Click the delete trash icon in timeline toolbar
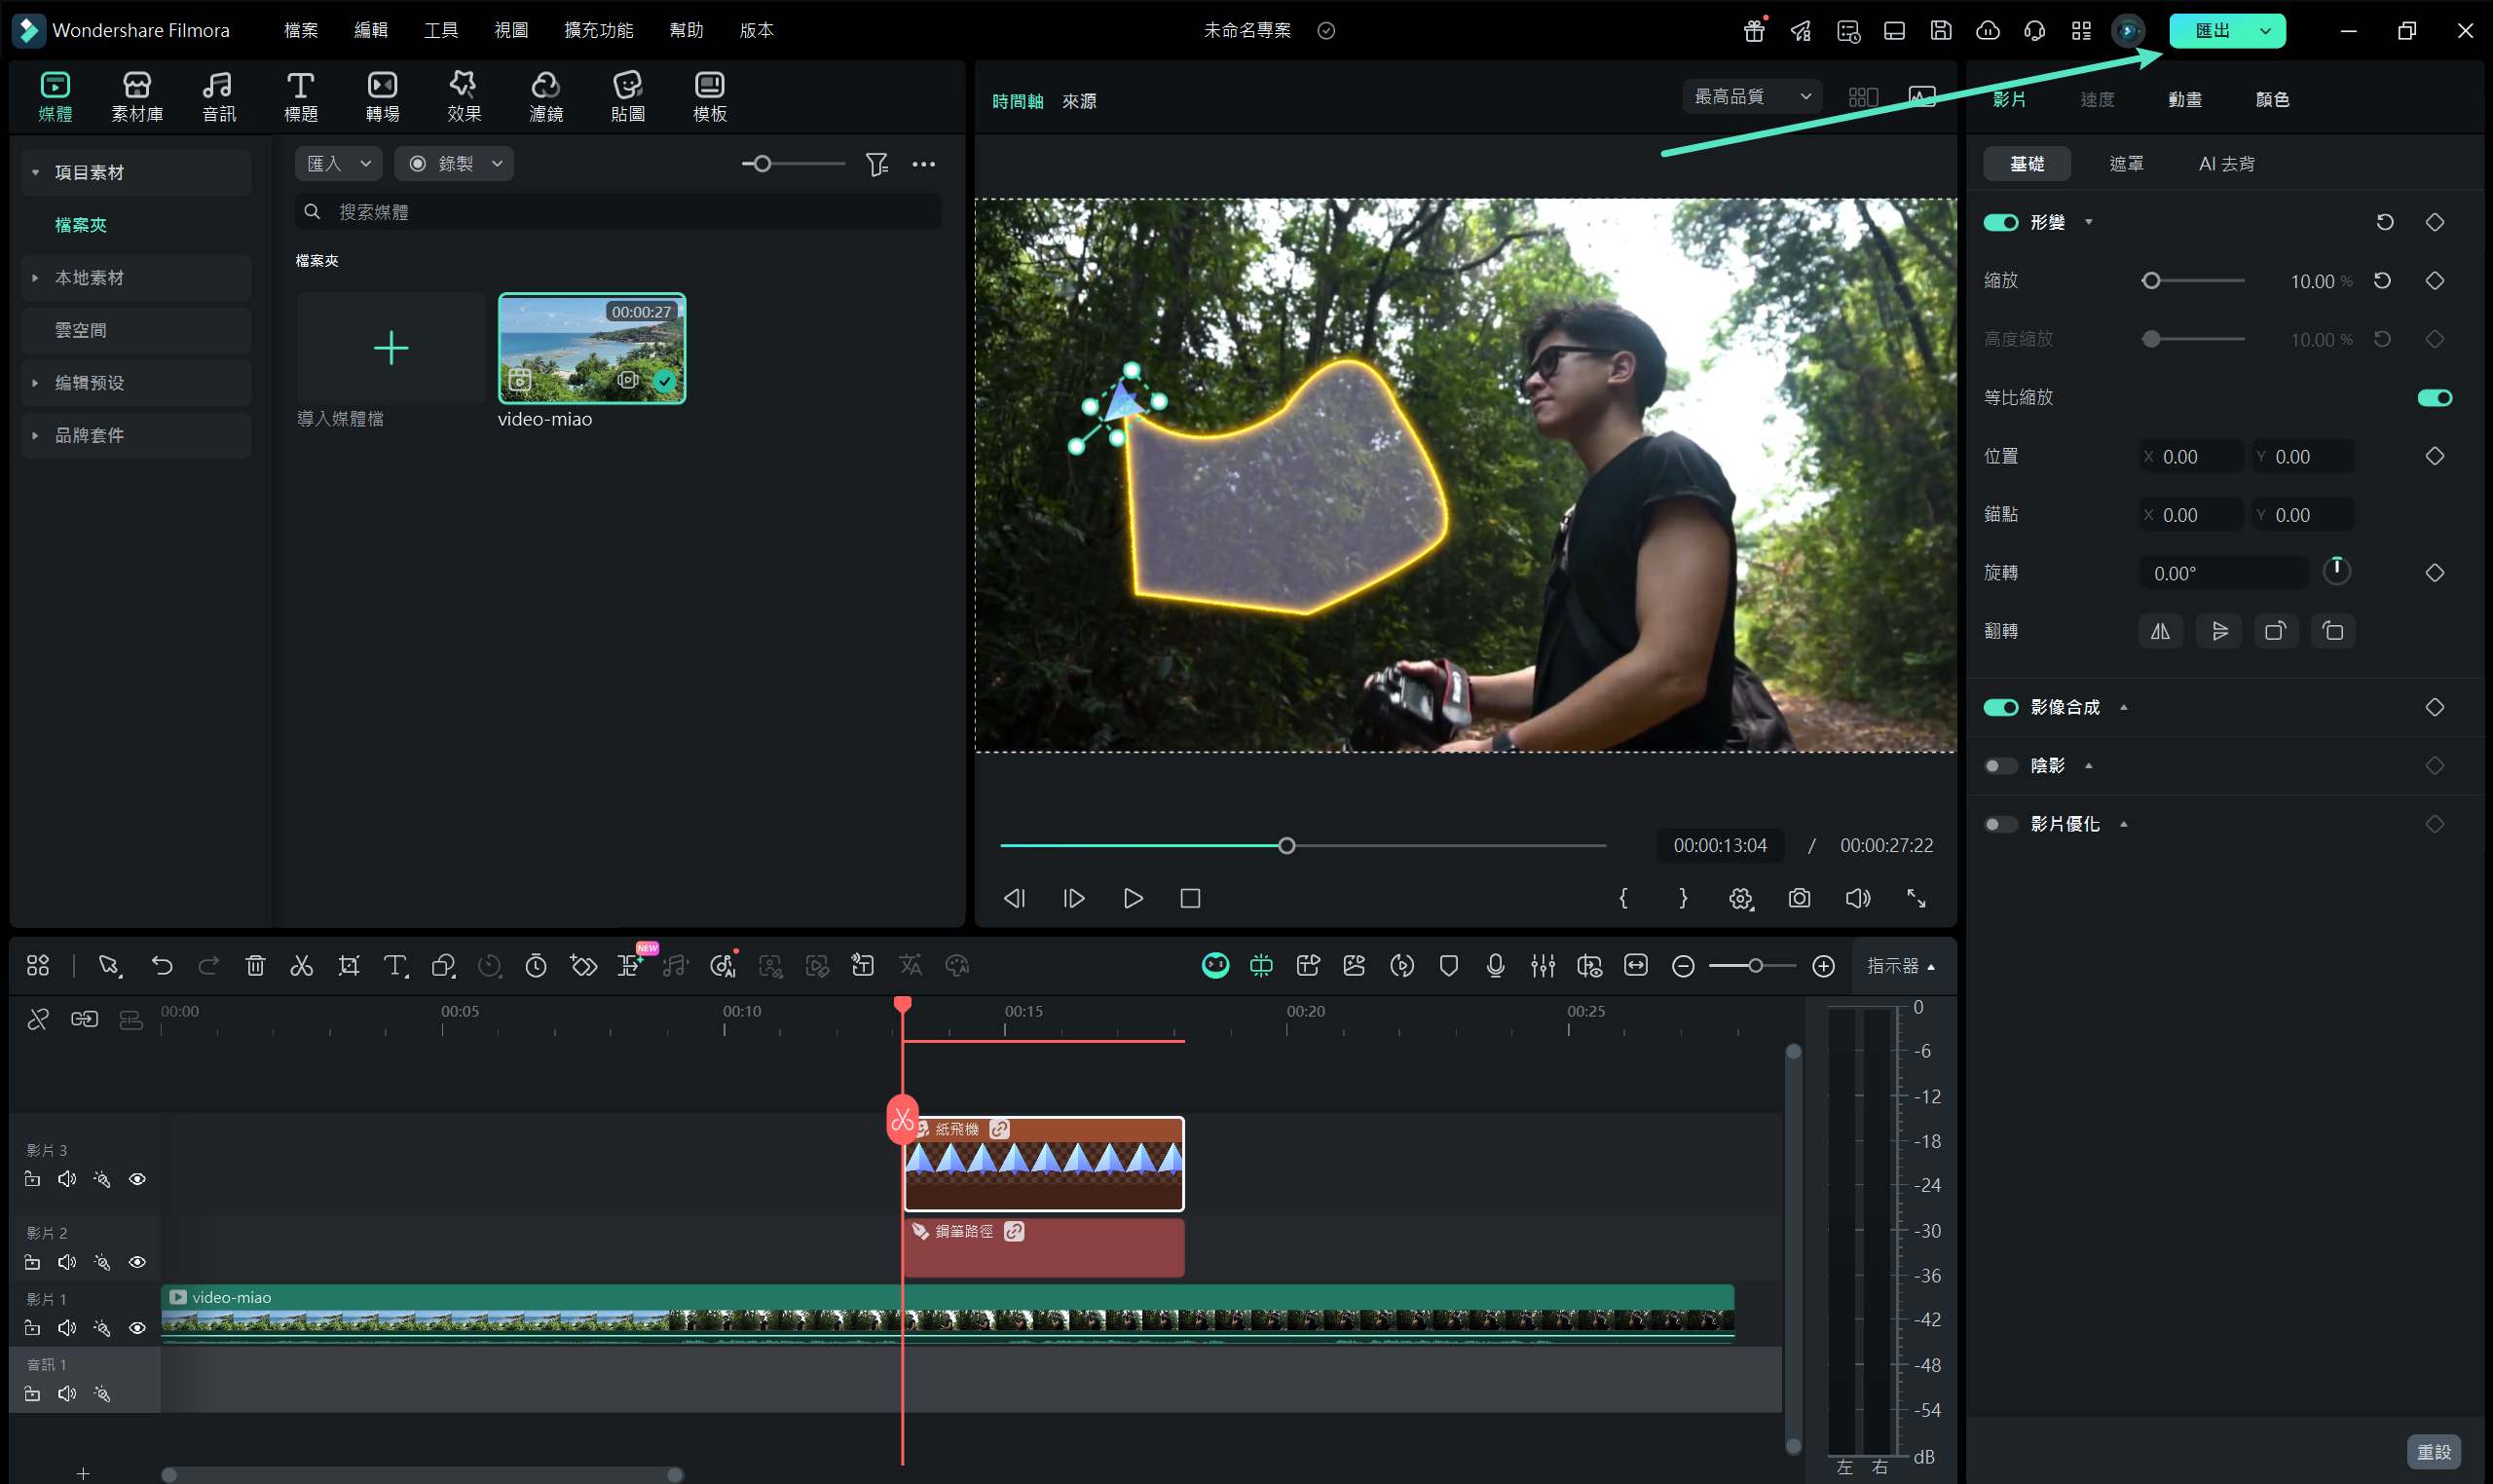2493x1484 pixels. pyautogui.click(x=255, y=966)
